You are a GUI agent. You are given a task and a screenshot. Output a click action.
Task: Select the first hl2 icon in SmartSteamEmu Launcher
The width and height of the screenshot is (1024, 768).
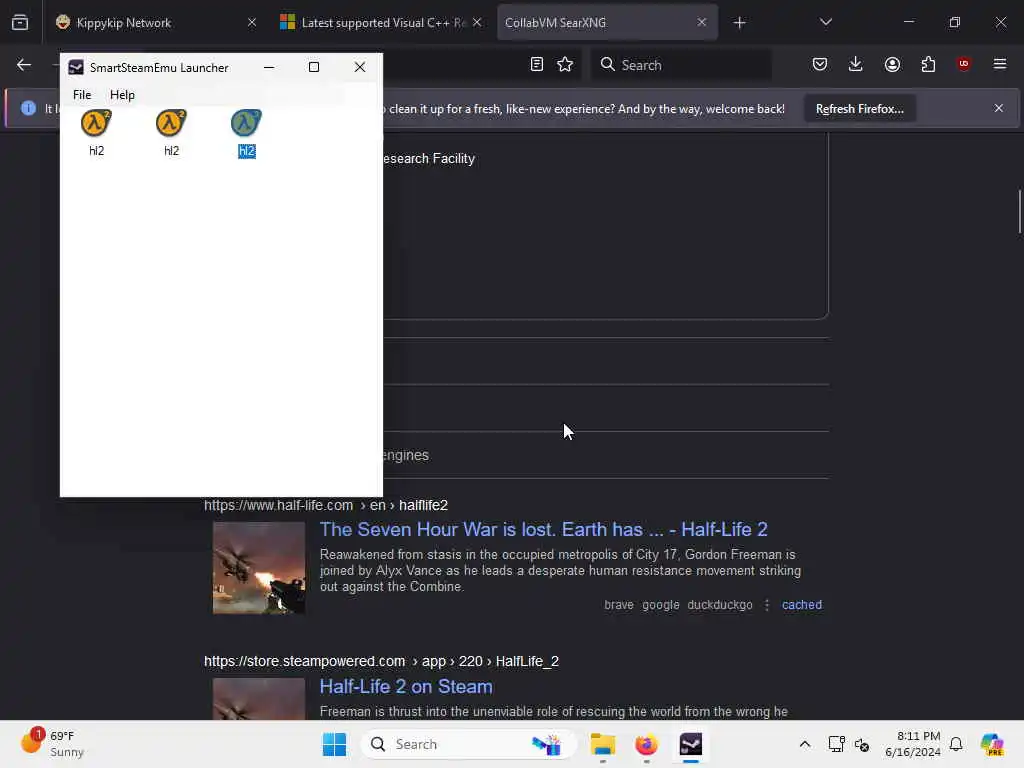pos(96,133)
